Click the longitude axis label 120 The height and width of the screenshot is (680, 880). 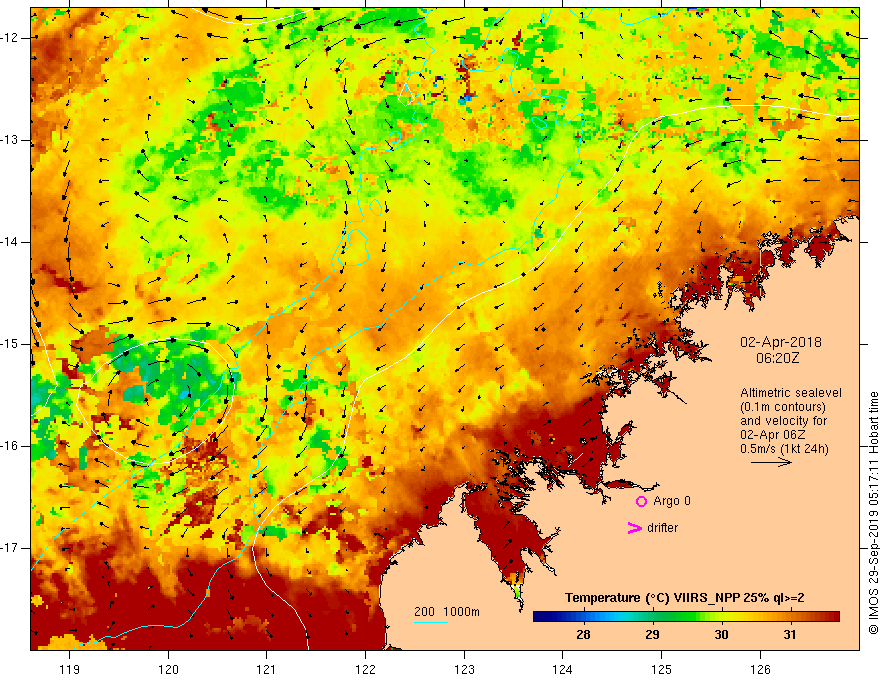coord(168,669)
